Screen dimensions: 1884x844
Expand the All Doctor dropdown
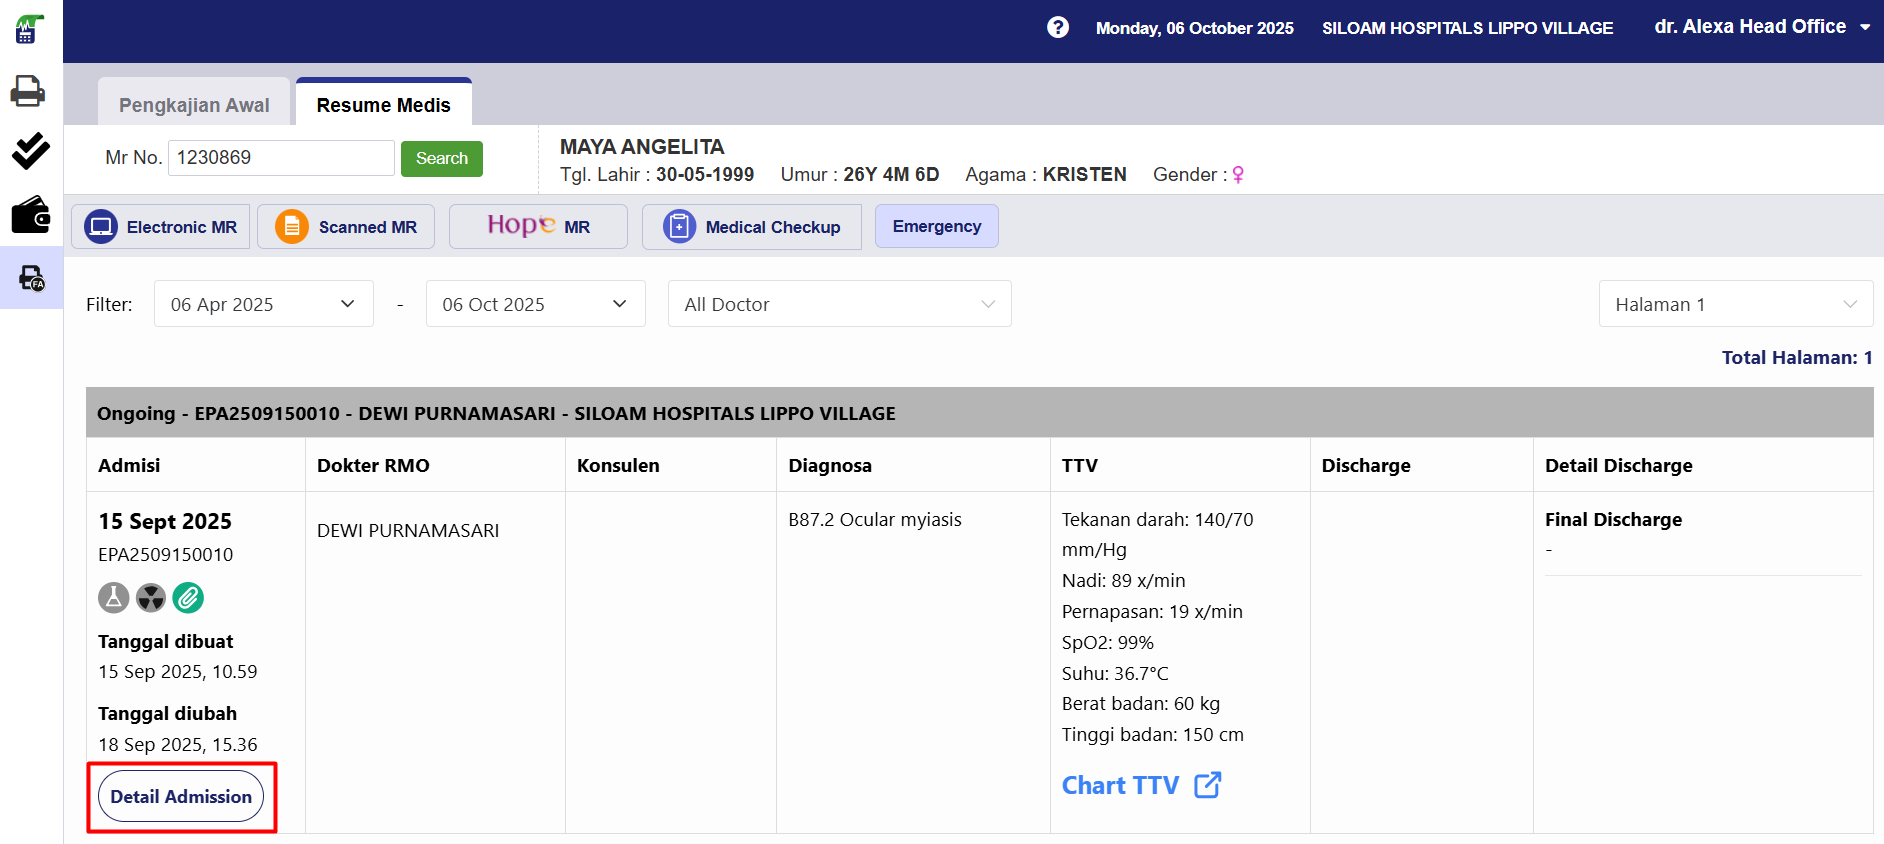pyautogui.click(x=839, y=304)
